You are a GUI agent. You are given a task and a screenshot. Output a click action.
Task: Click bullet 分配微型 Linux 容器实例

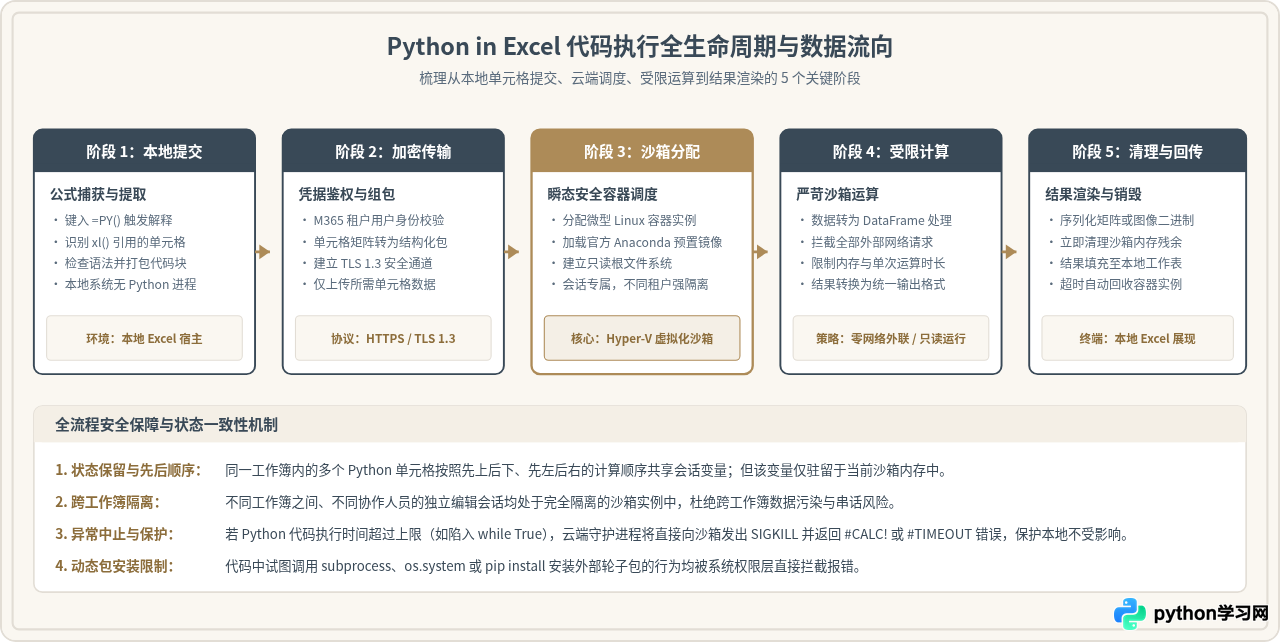[x=629, y=220]
